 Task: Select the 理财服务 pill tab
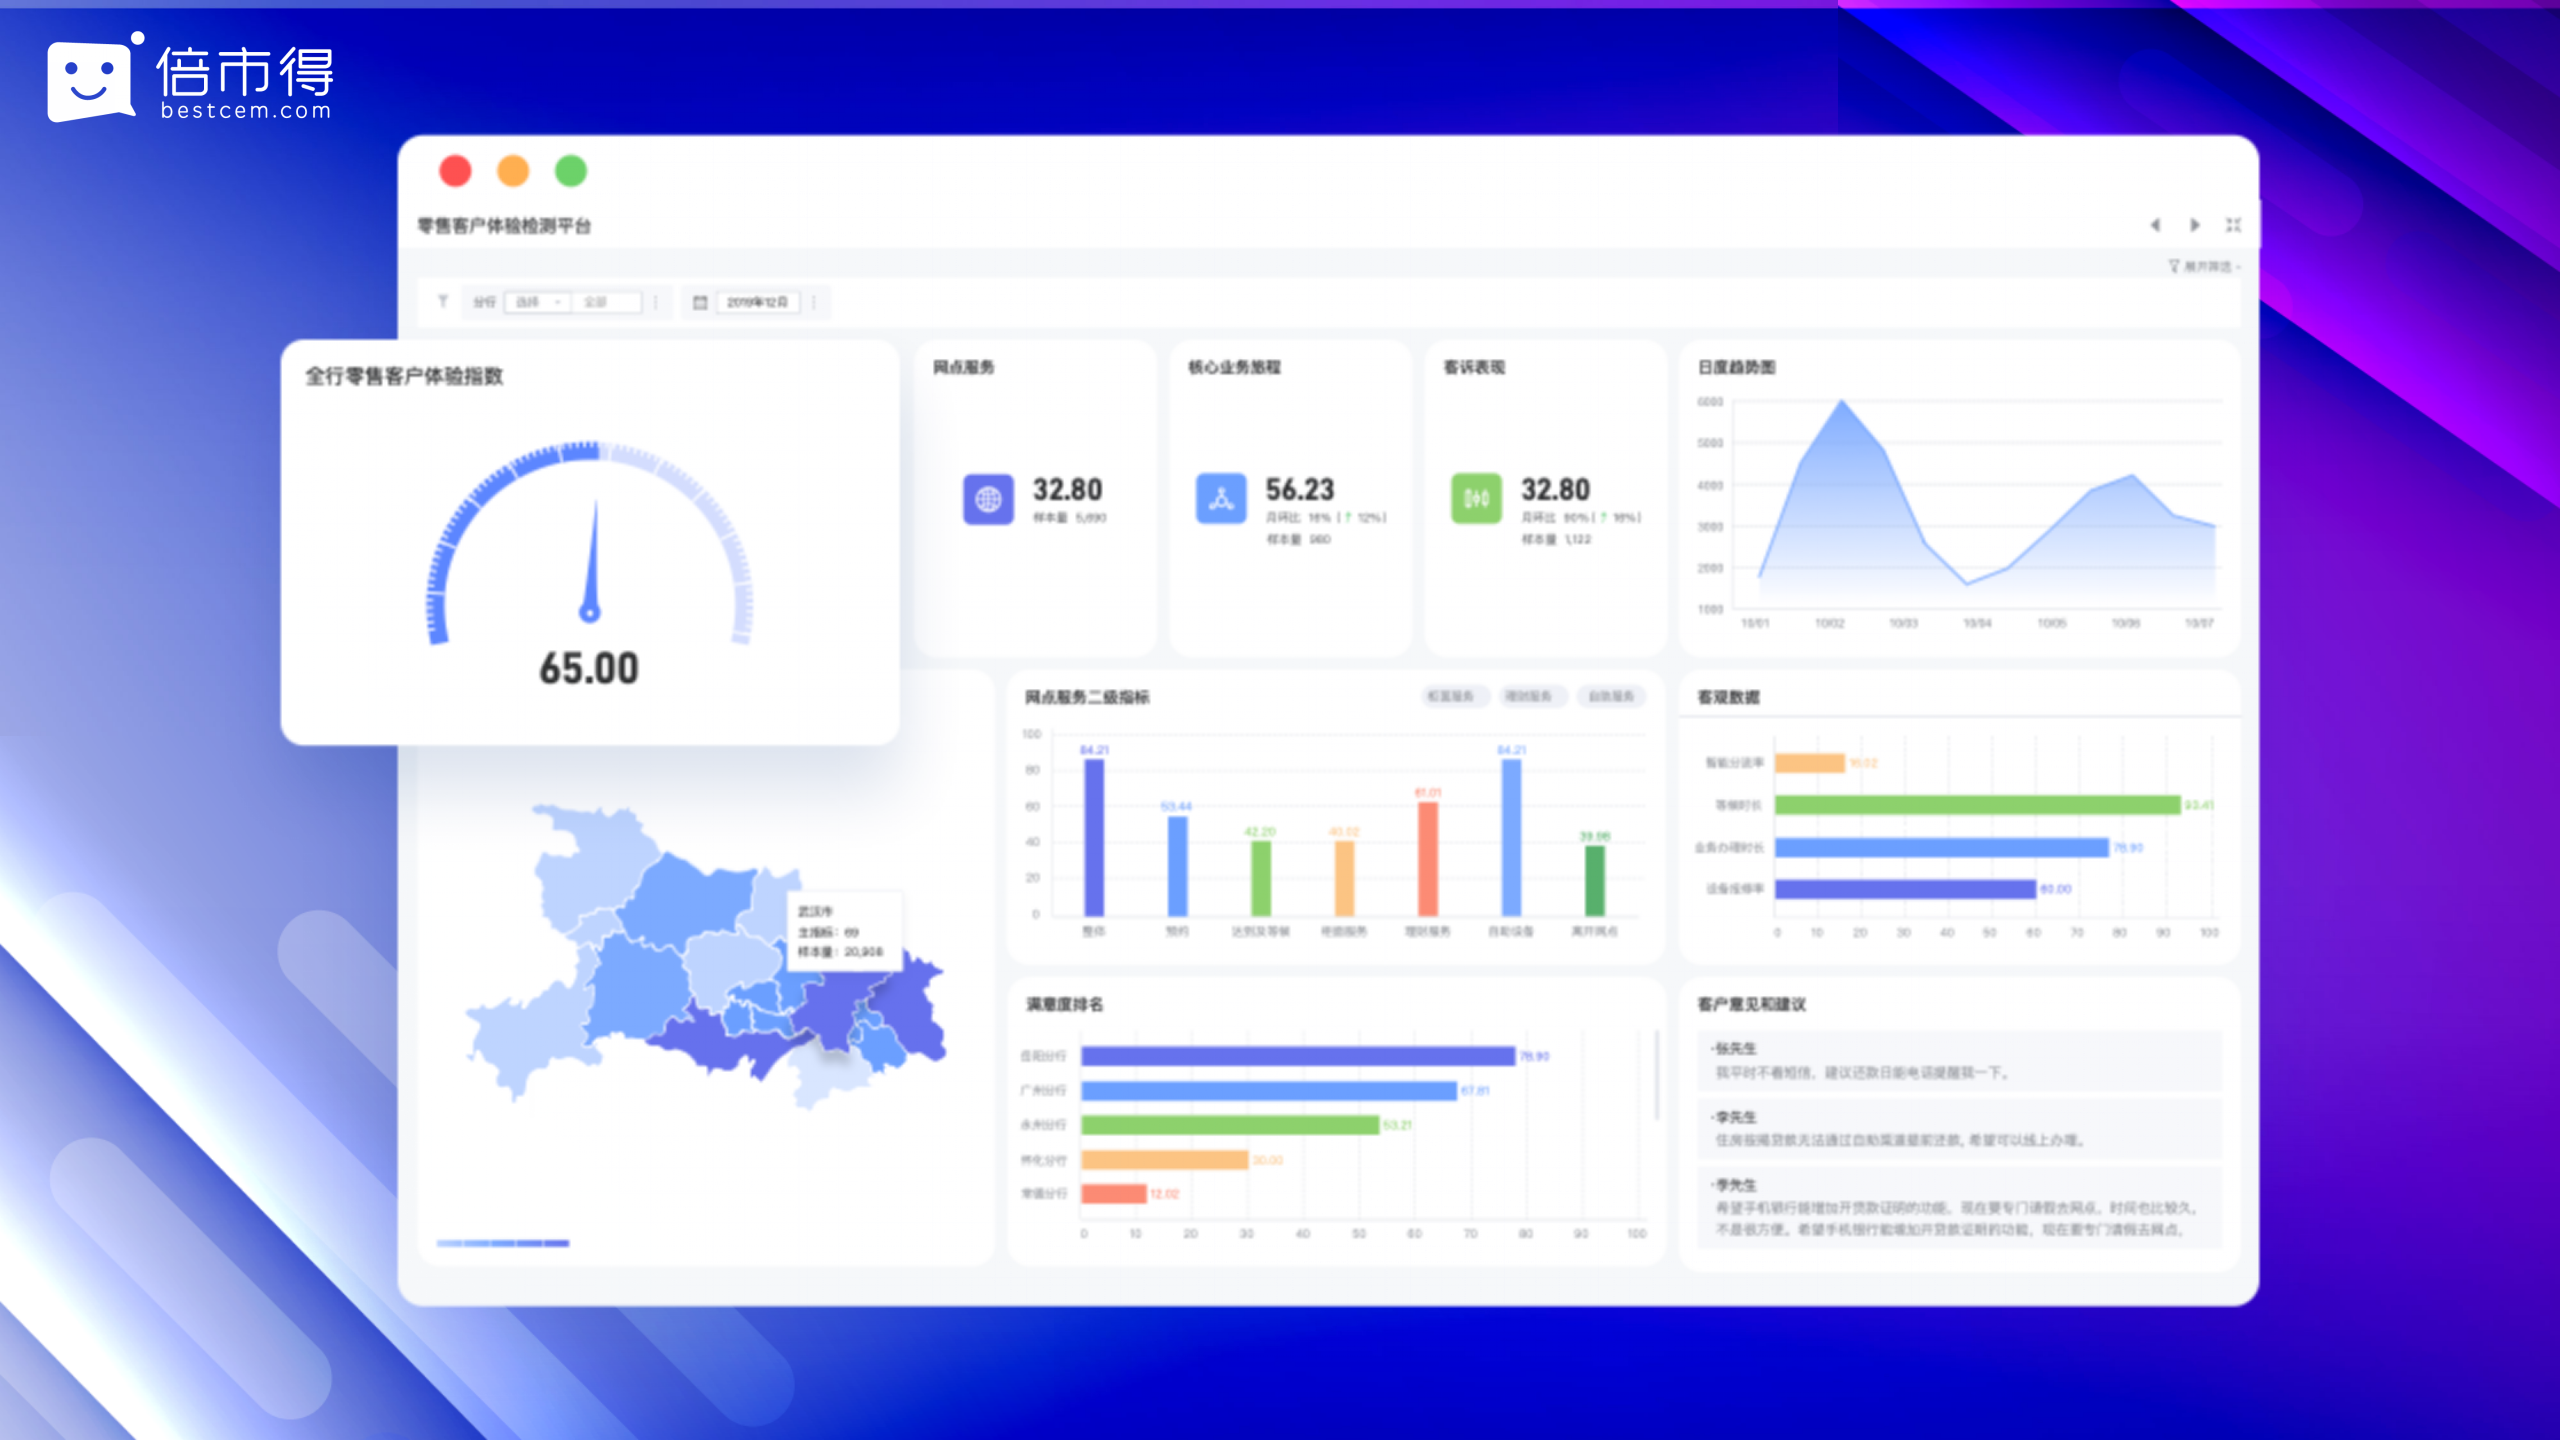click(1533, 696)
